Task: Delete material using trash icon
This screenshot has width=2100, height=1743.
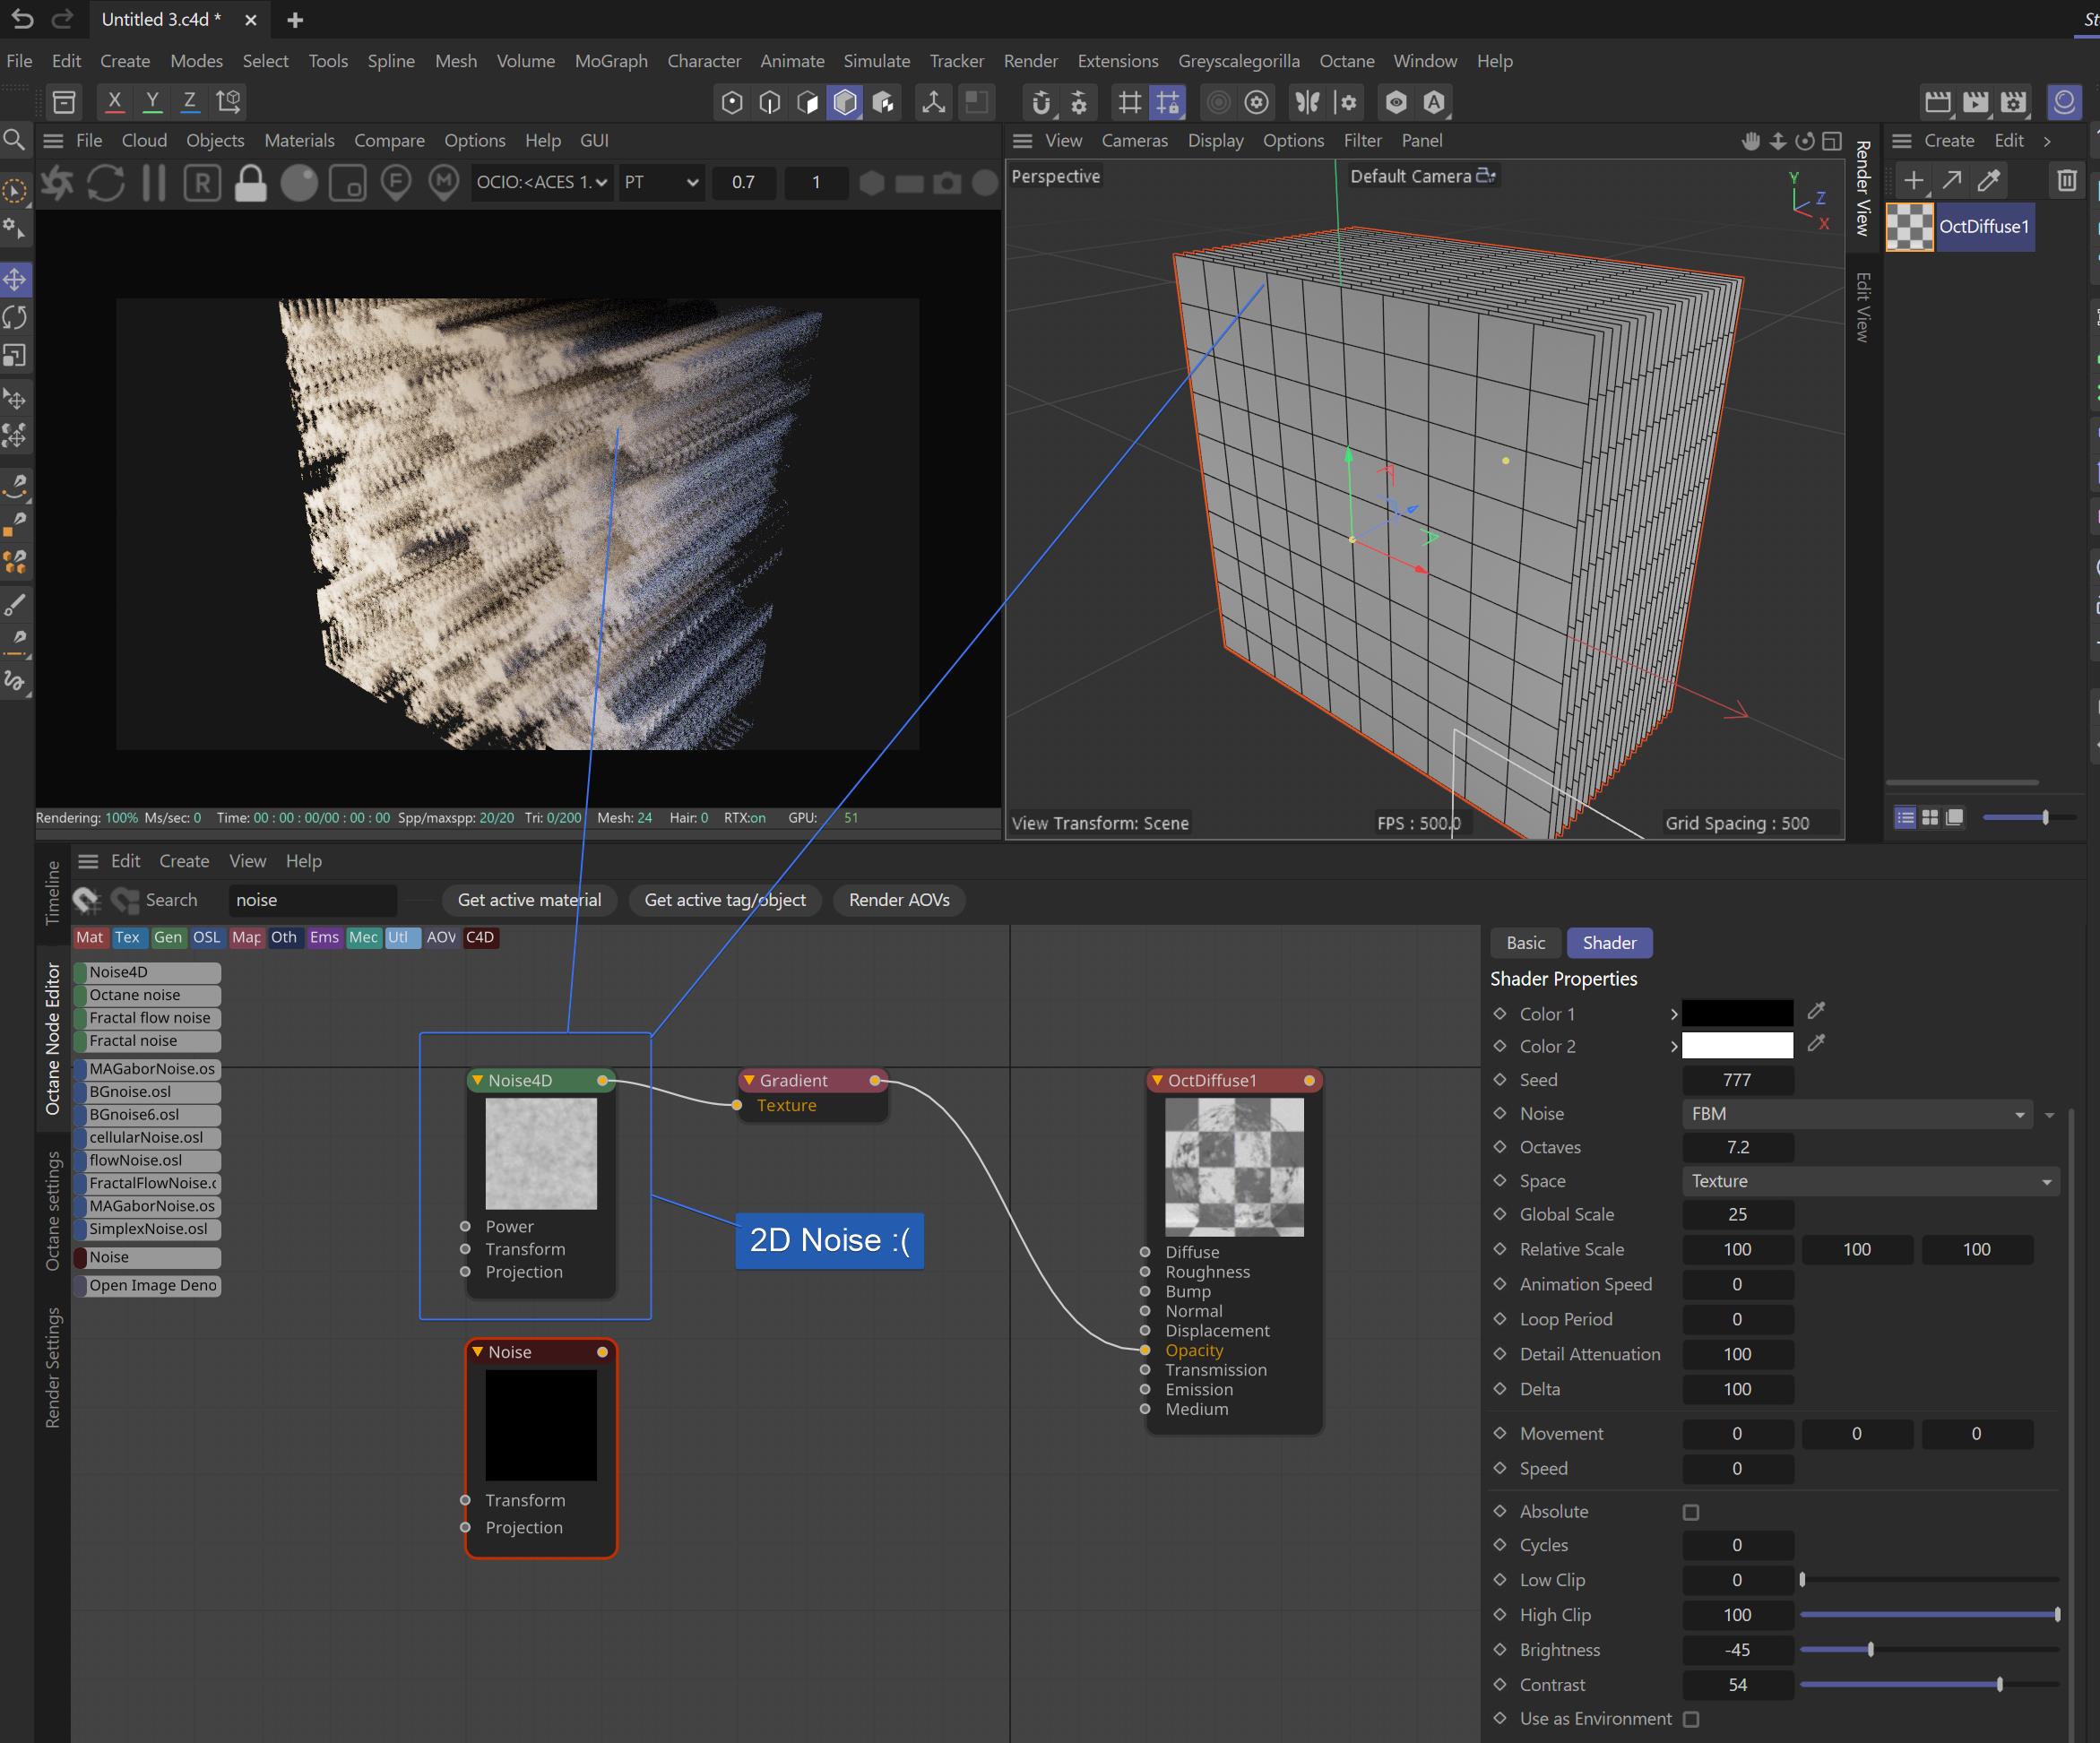Action: pos(2066,181)
